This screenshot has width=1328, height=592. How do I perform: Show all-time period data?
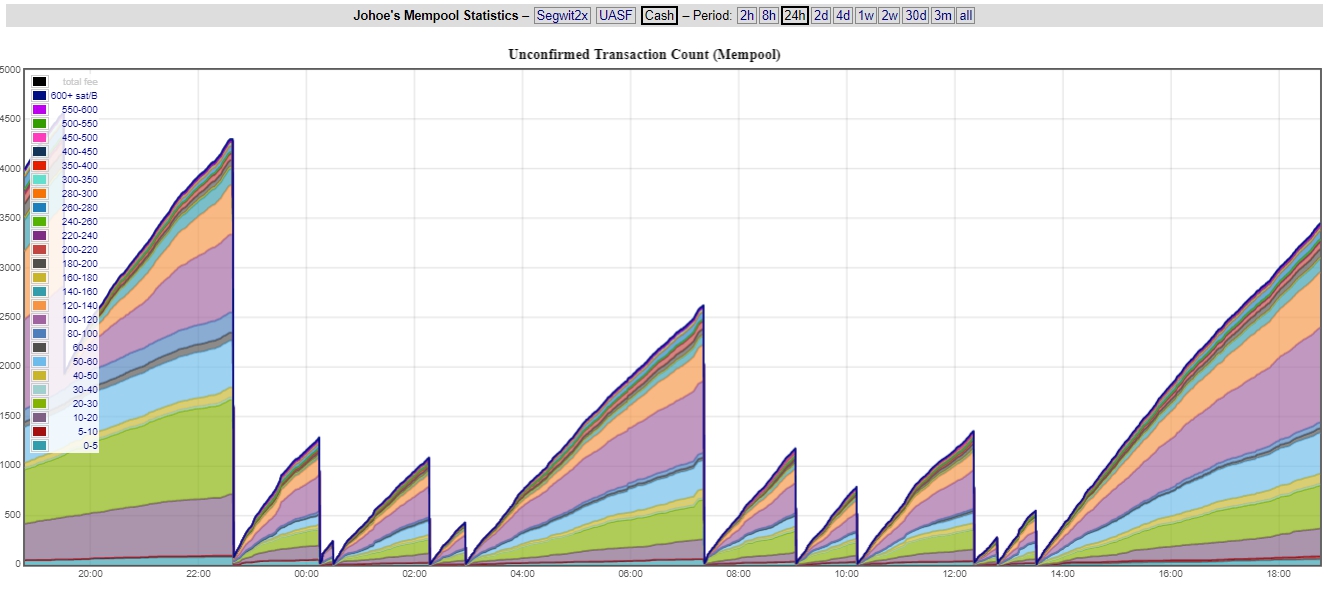coord(965,15)
